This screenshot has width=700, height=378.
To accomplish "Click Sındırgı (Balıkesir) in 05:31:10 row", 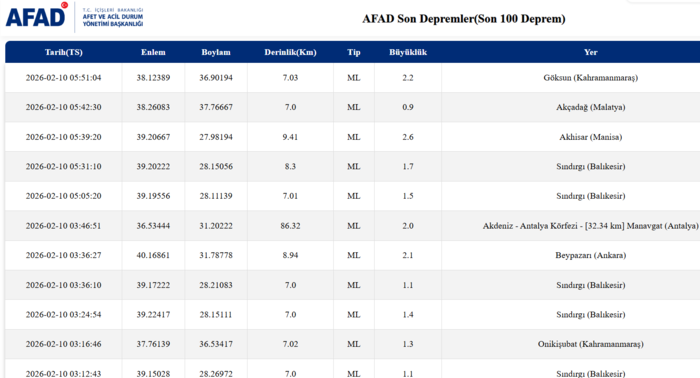I will click(590, 166).
